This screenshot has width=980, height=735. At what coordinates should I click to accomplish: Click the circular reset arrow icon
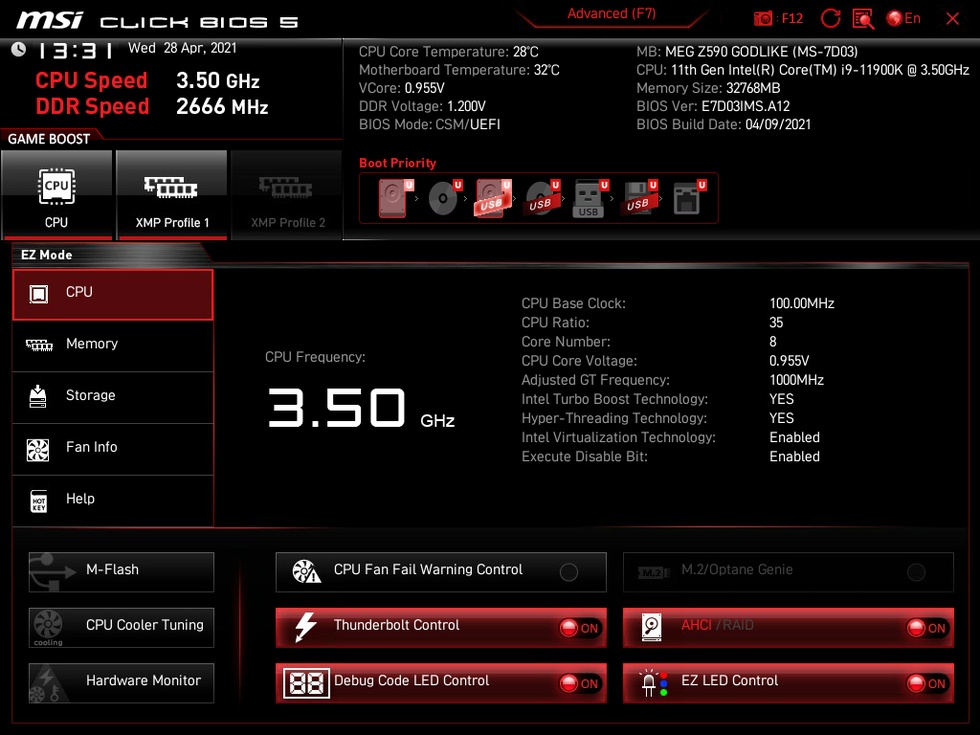(x=830, y=19)
